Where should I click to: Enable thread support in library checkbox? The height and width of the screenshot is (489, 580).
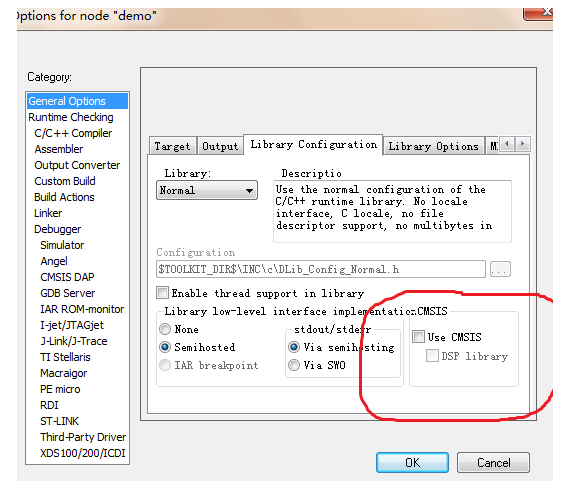pos(162,293)
